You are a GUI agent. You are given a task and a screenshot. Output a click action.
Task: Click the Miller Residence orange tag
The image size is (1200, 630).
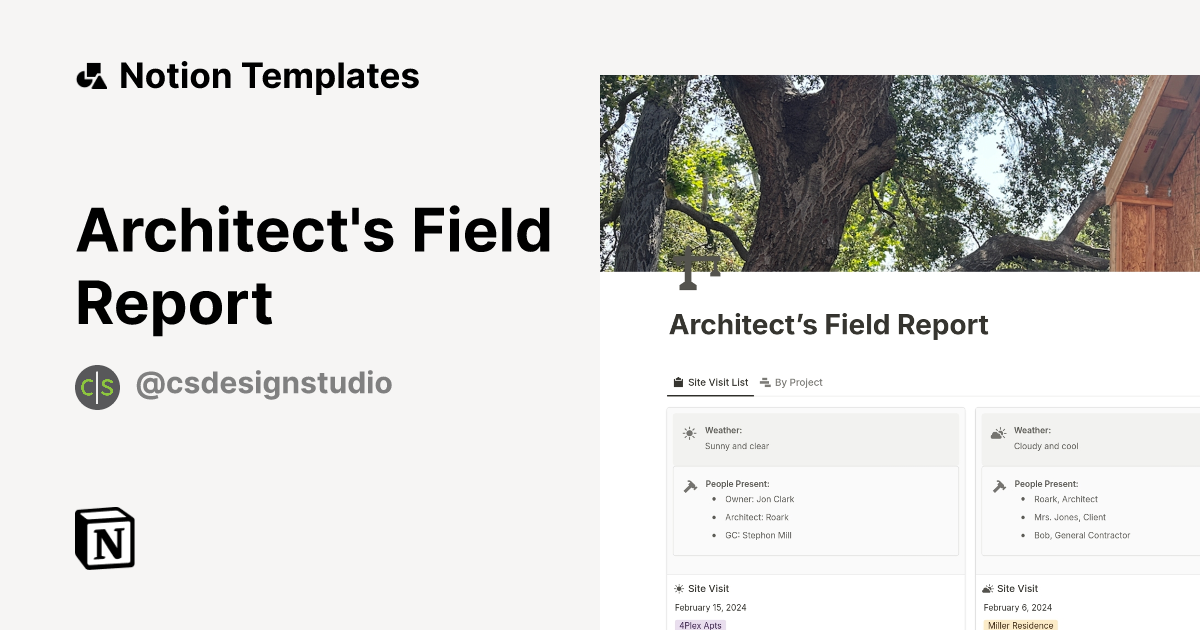pos(1020,625)
